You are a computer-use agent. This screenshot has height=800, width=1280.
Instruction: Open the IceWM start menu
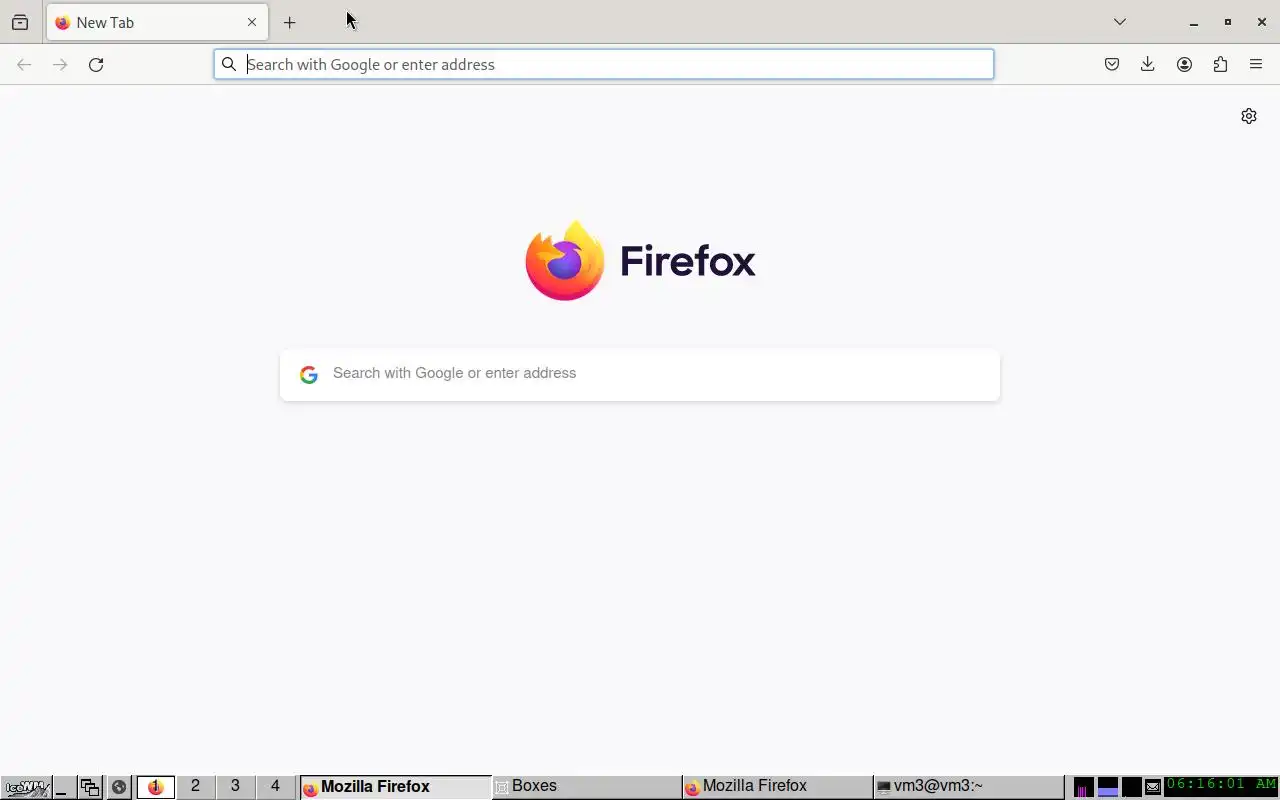point(26,787)
